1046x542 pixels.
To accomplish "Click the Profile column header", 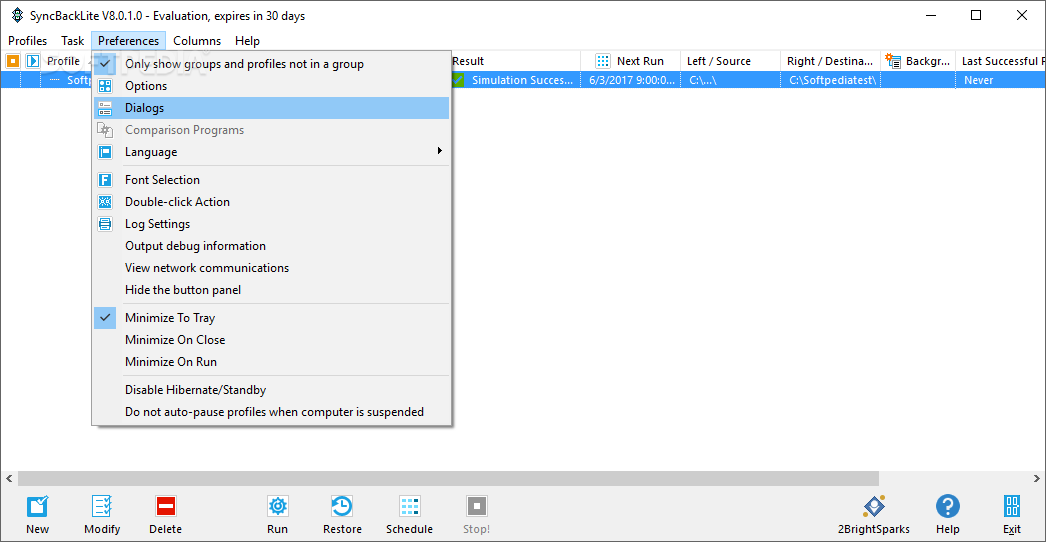I will coord(63,61).
